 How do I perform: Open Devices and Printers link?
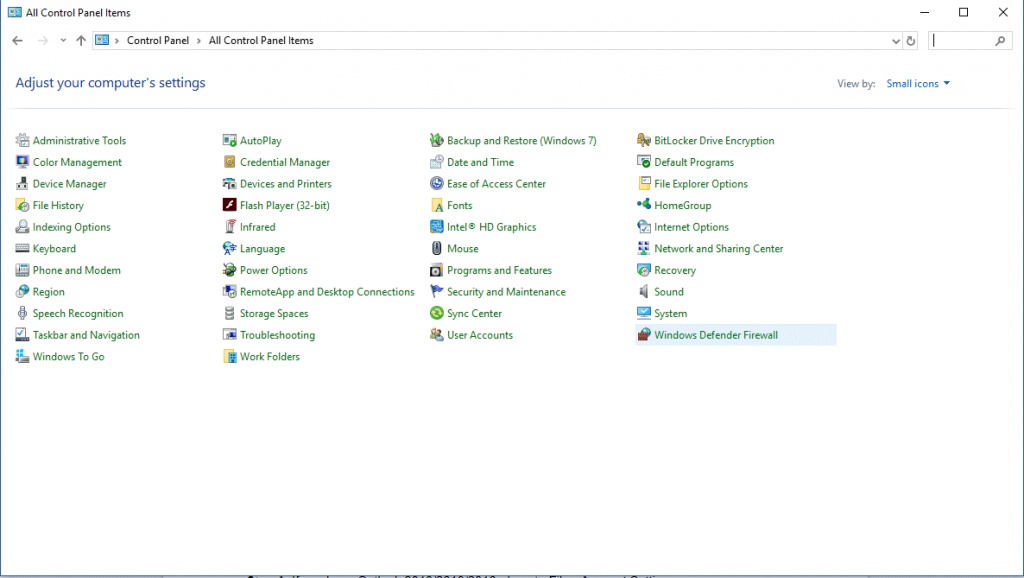[x=285, y=184]
